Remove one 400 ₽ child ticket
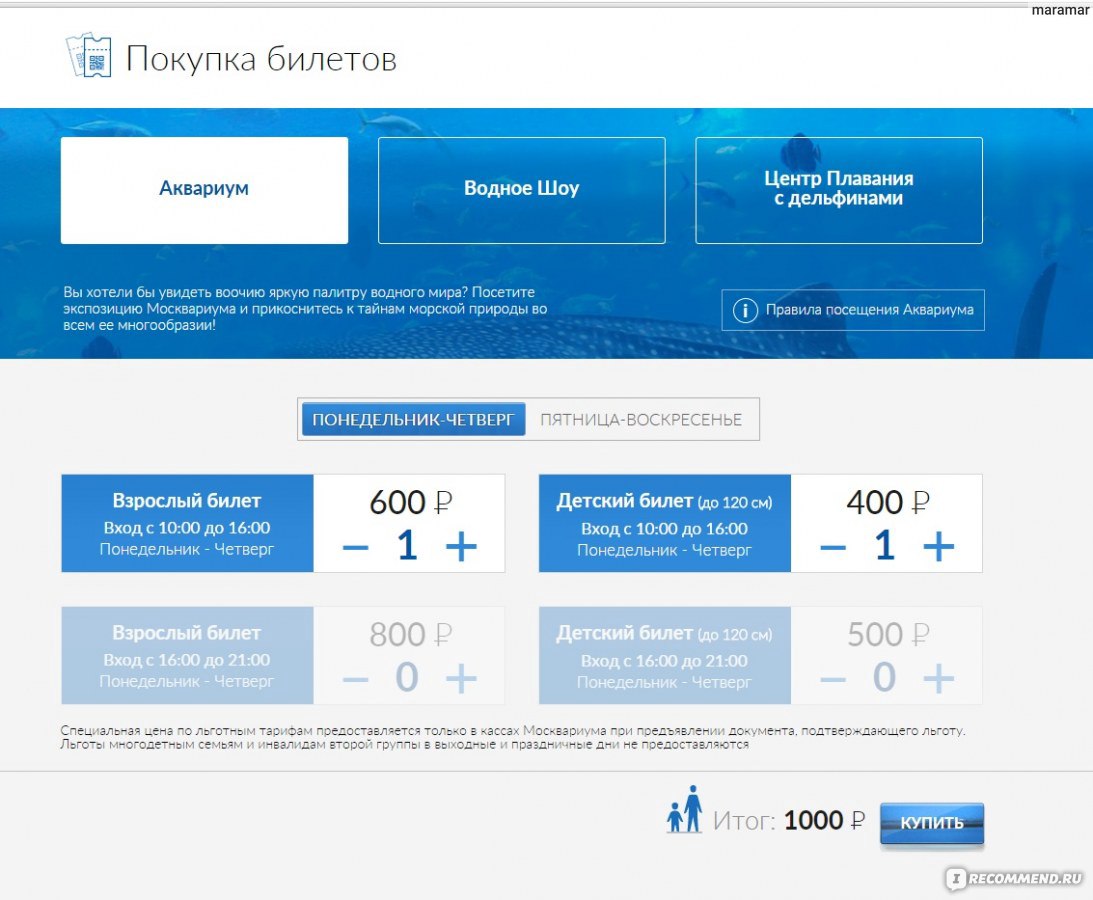 pyautogui.click(x=833, y=547)
